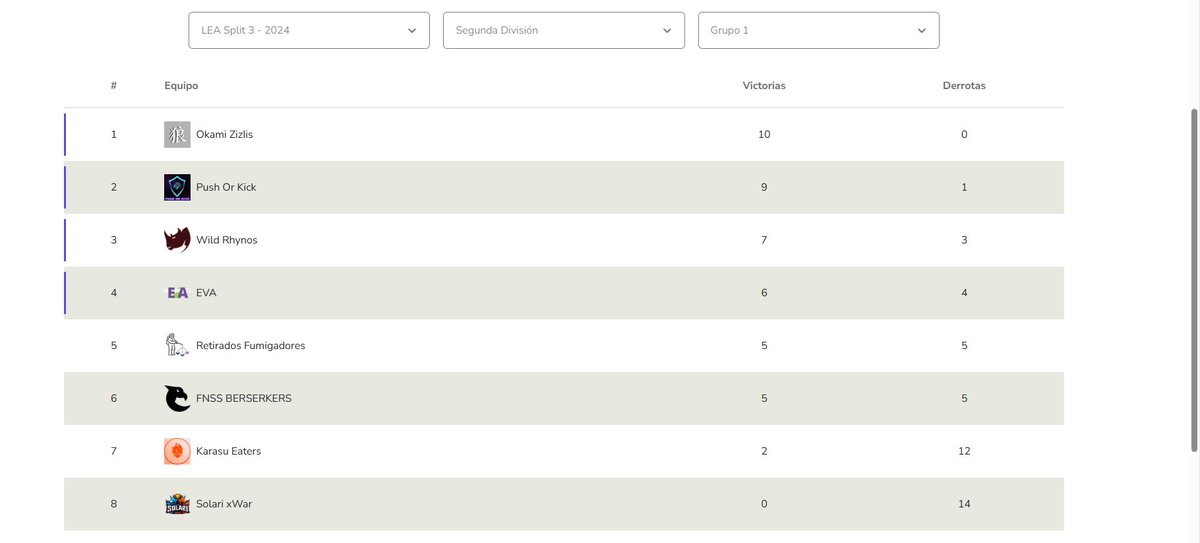Open the Retirados Fumigadores team name
The image size is (1200, 543).
[251, 346]
